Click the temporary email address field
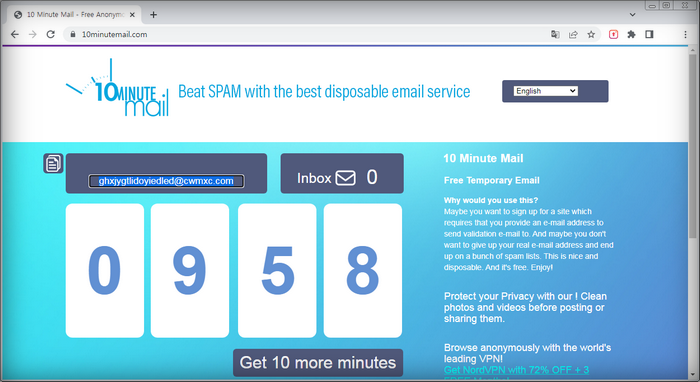The height and width of the screenshot is (382, 700). click(x=166, y=181)
